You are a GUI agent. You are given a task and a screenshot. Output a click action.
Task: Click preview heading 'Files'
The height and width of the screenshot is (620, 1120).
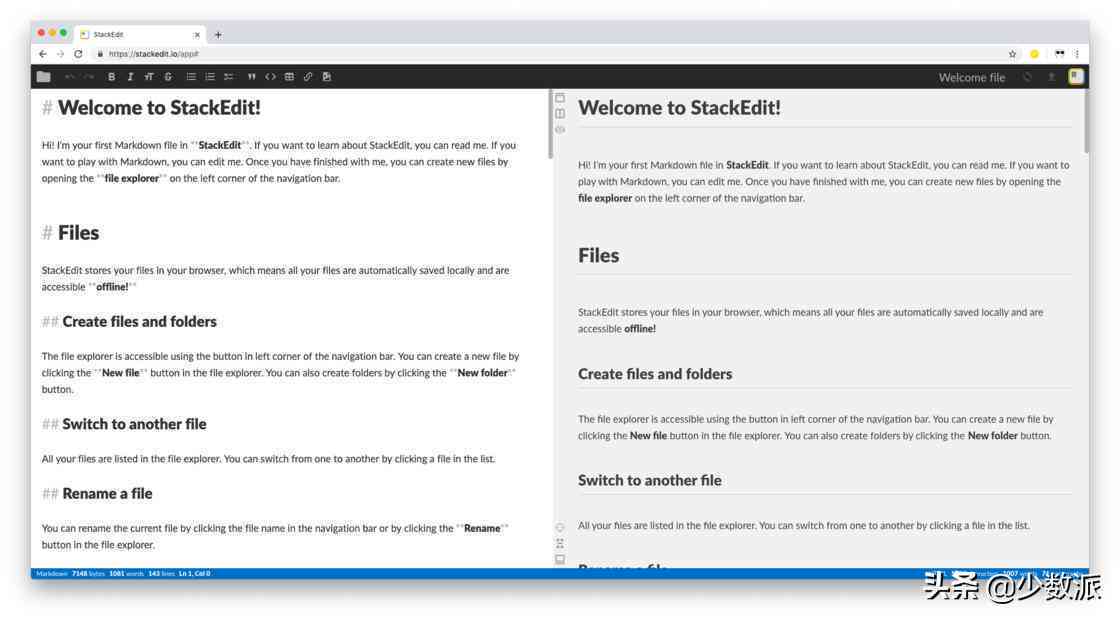click(x=599, y=256)
